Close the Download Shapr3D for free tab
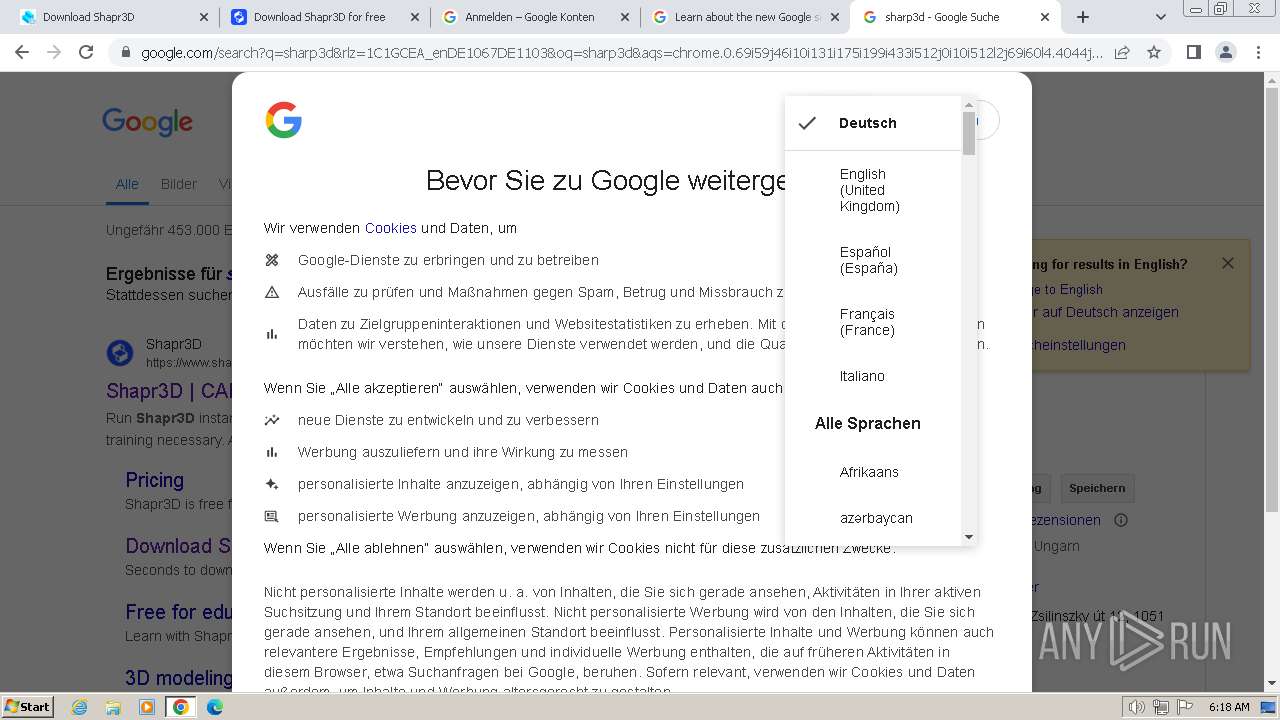 click(414, 17)
